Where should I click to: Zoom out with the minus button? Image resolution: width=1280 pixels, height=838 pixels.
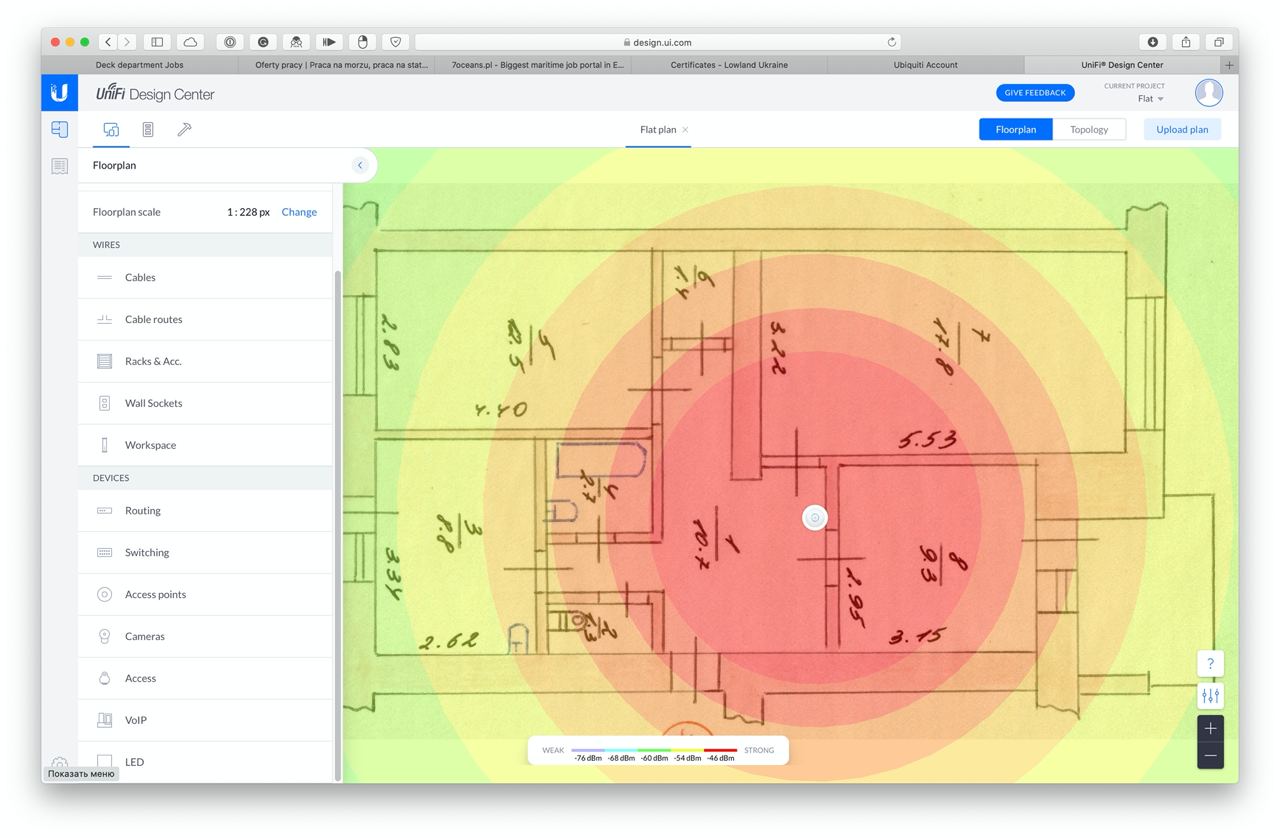1210,756
